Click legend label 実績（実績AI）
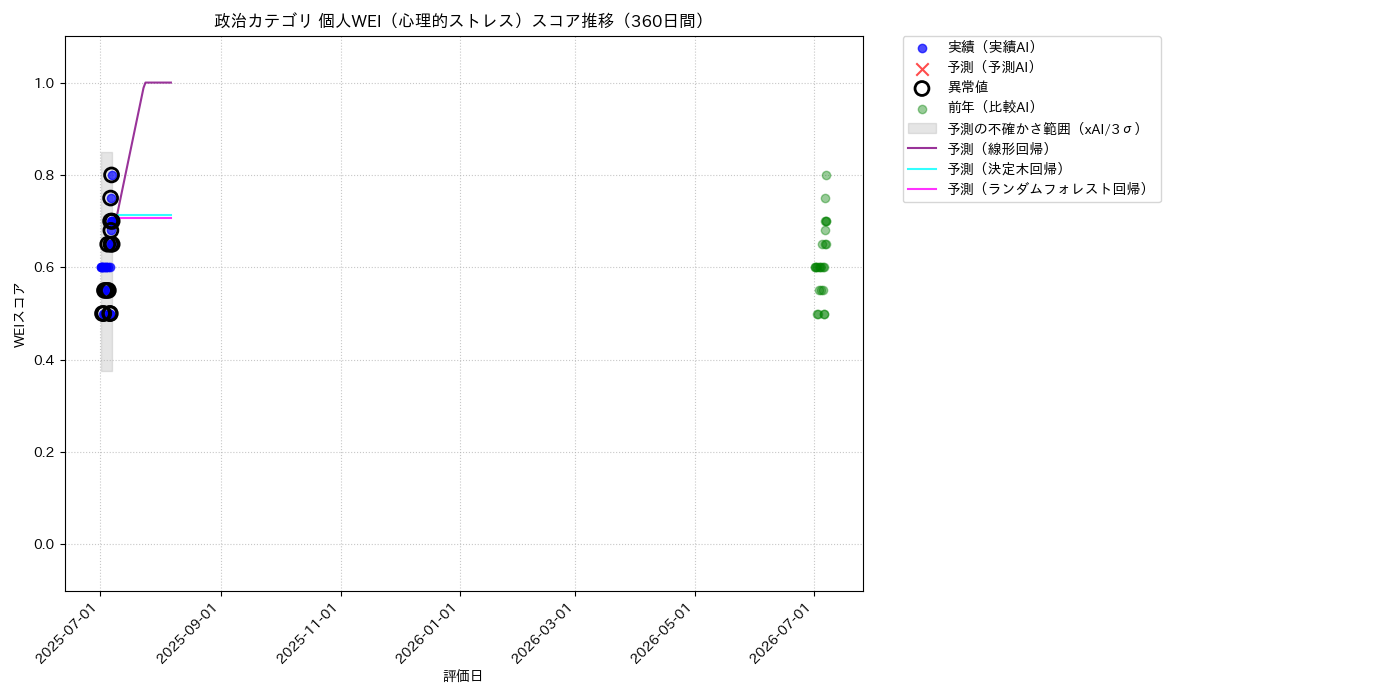Image resolution: width=1400 pixels, height=700 pixels. coord(992,47)
